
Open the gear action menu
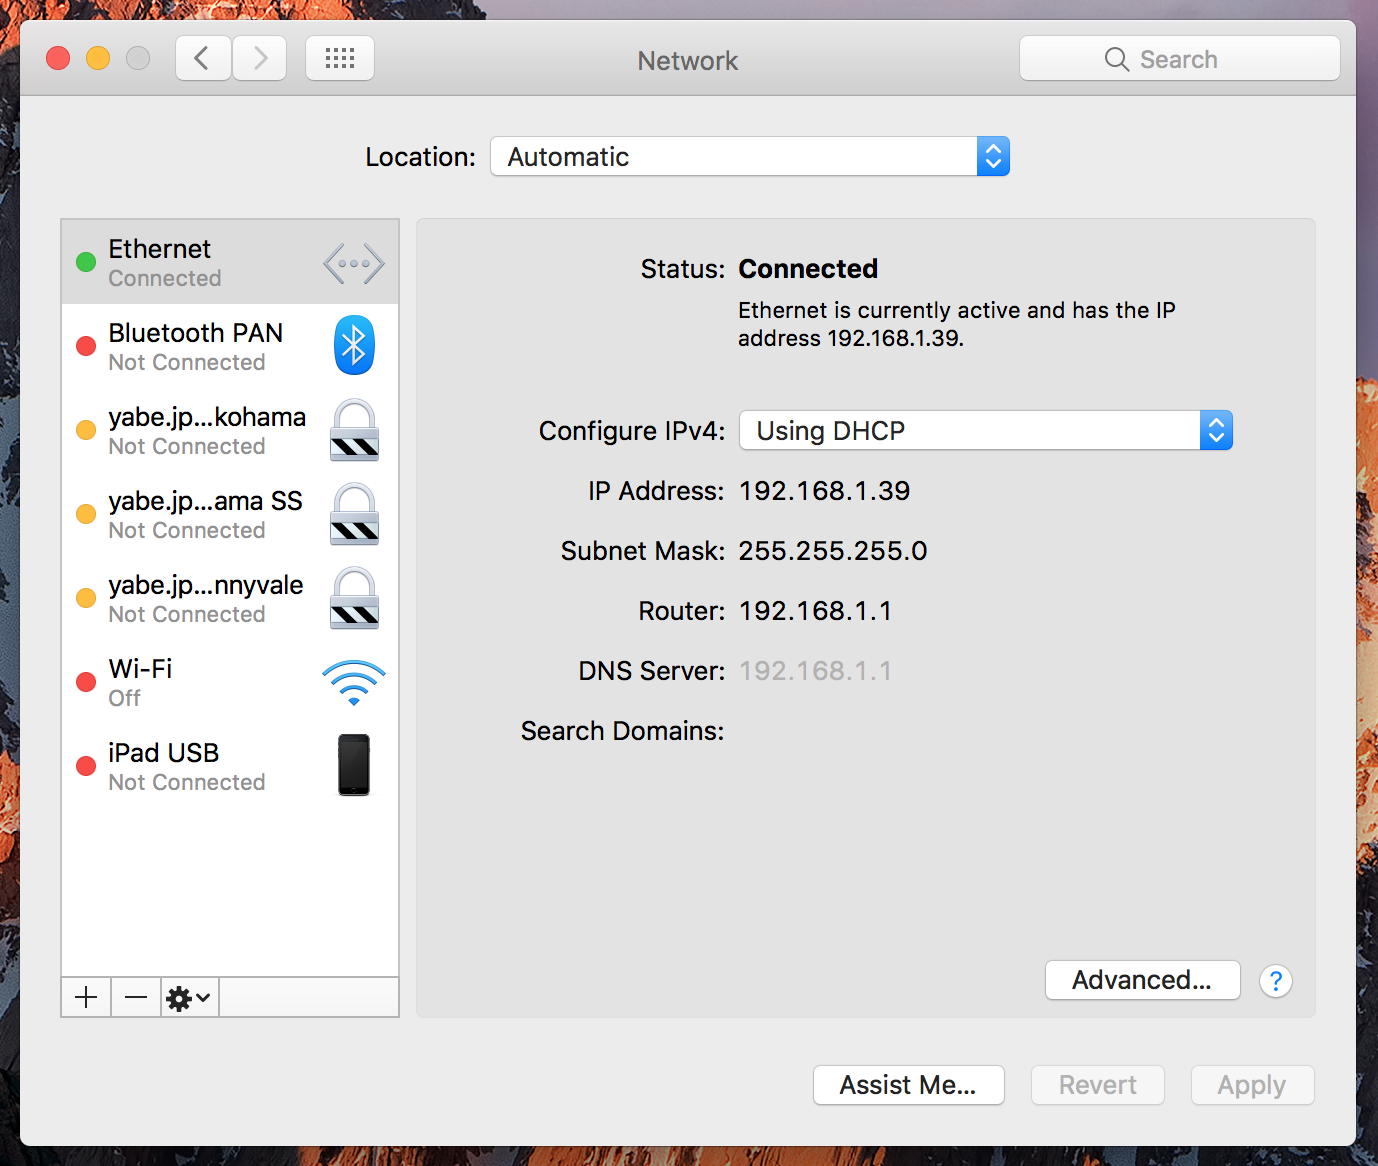click(189, 997)
